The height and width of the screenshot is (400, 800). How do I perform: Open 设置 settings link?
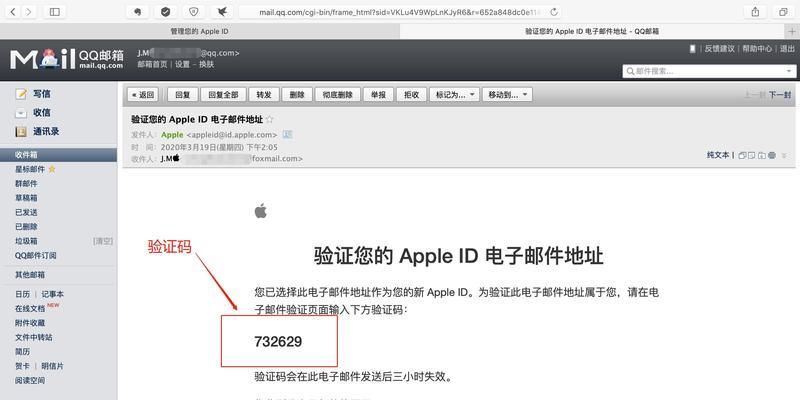pyautogui.click(x=182, y=64)
